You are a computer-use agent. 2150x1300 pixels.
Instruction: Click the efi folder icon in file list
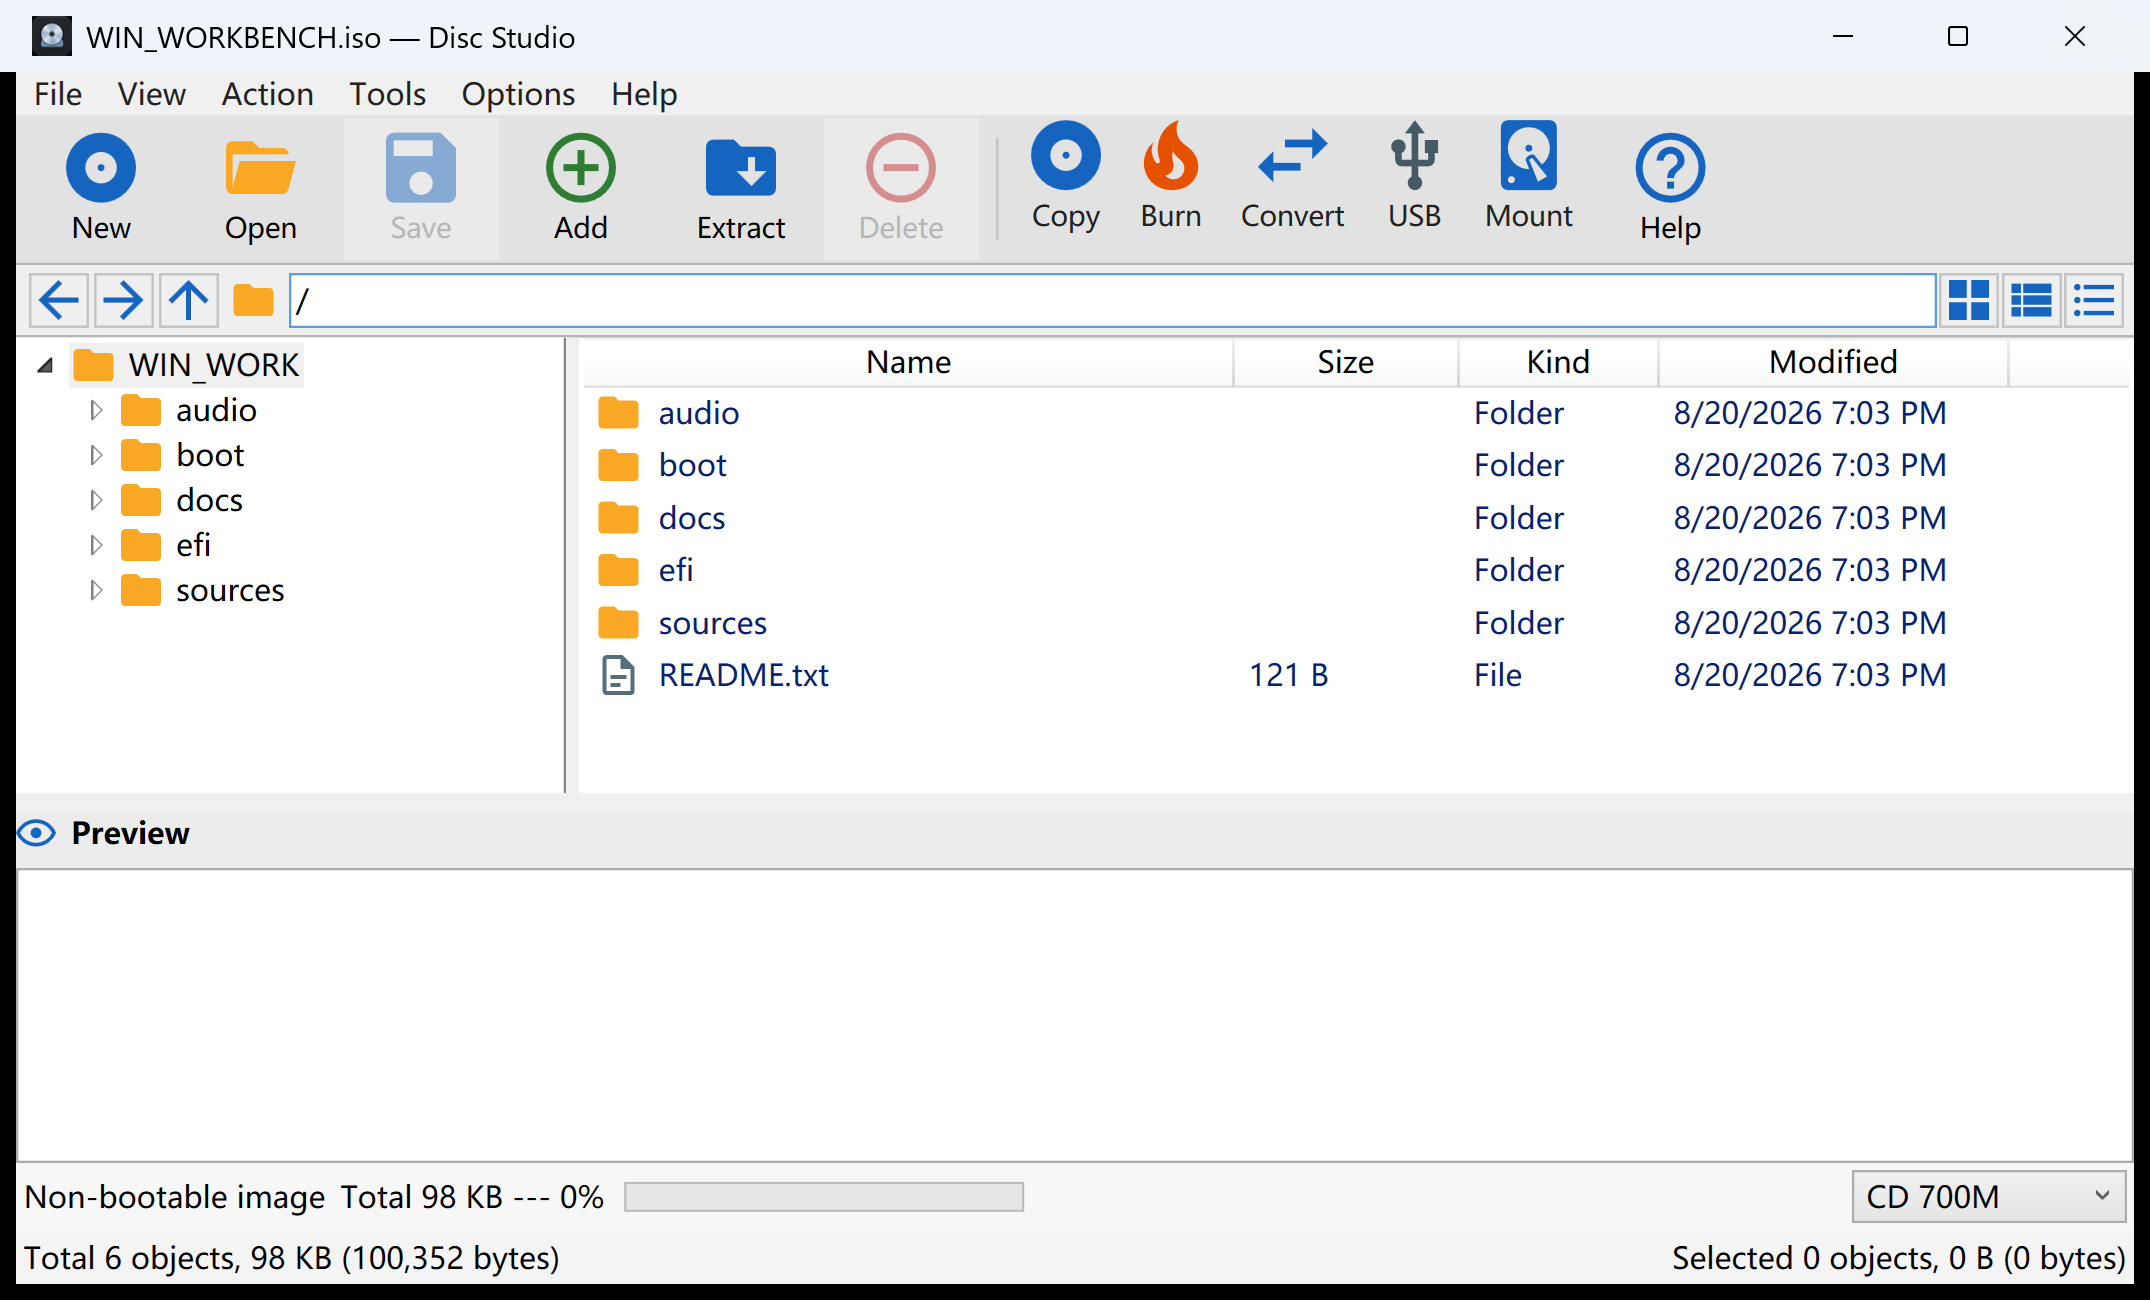[x=618, y=570]
